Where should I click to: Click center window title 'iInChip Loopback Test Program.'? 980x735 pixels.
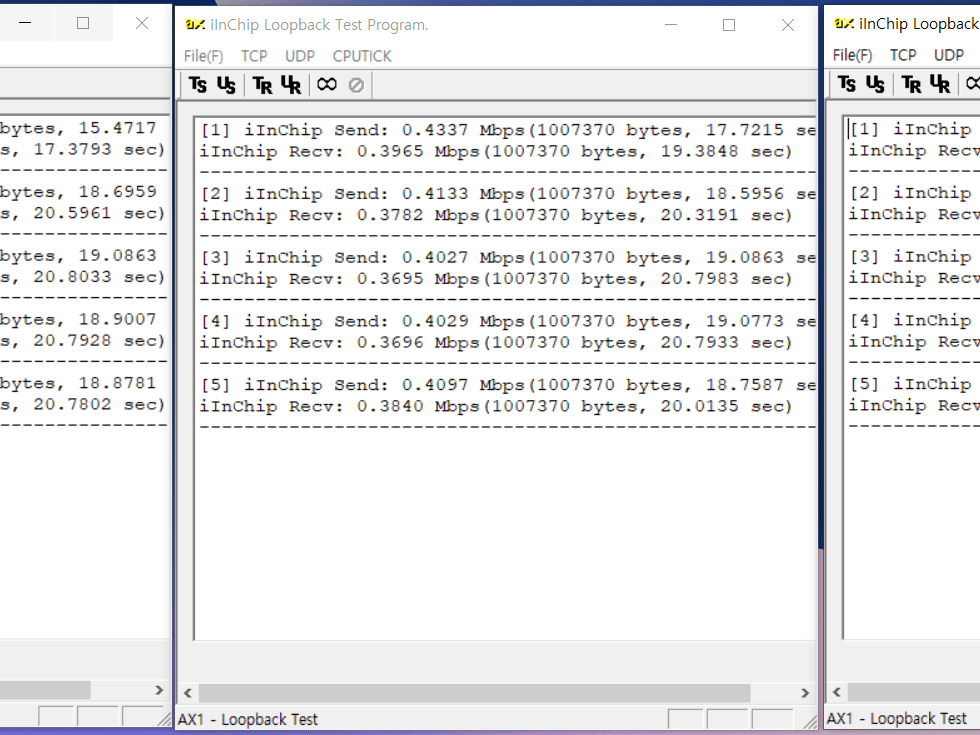point(319,25)
